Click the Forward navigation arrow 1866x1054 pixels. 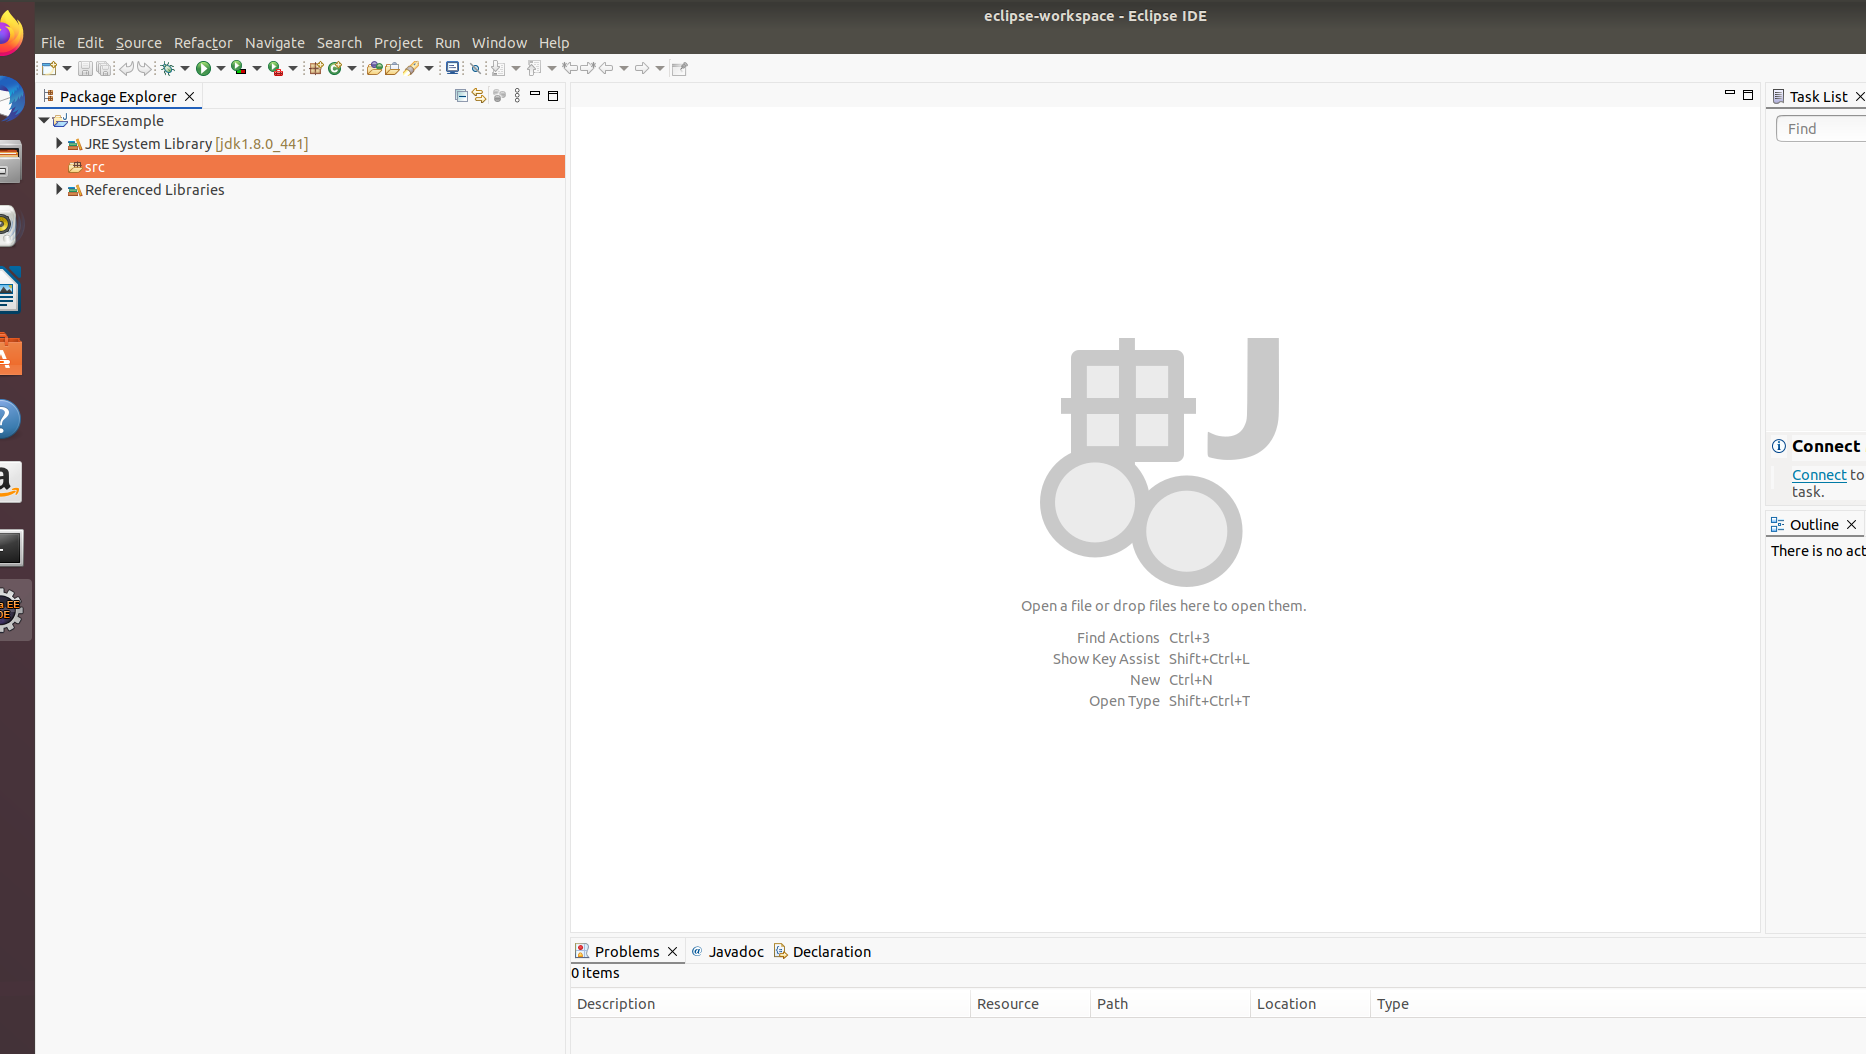[642, 68]
